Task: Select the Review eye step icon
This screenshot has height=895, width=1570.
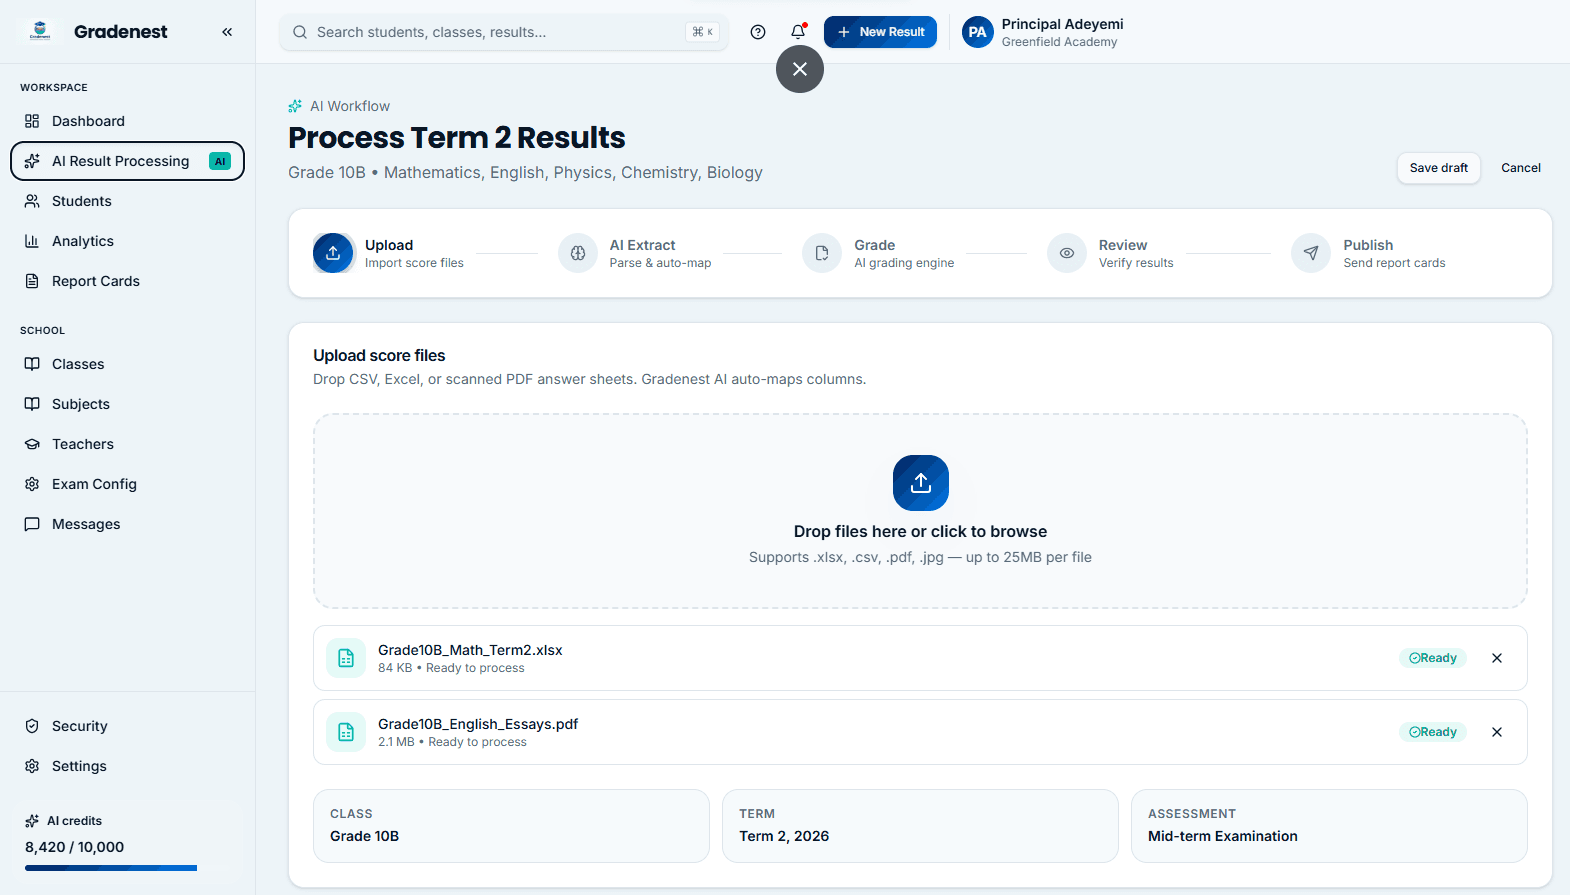Action: (1067, 253)
